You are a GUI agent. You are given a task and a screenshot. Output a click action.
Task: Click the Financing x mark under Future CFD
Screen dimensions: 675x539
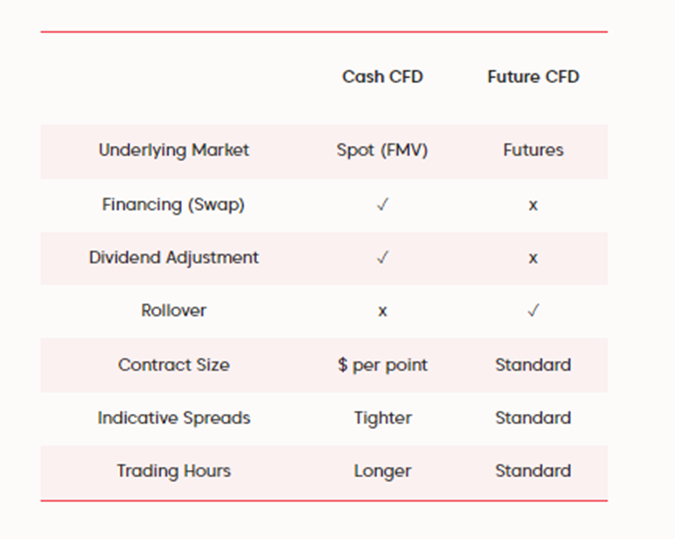click(533, 204)
